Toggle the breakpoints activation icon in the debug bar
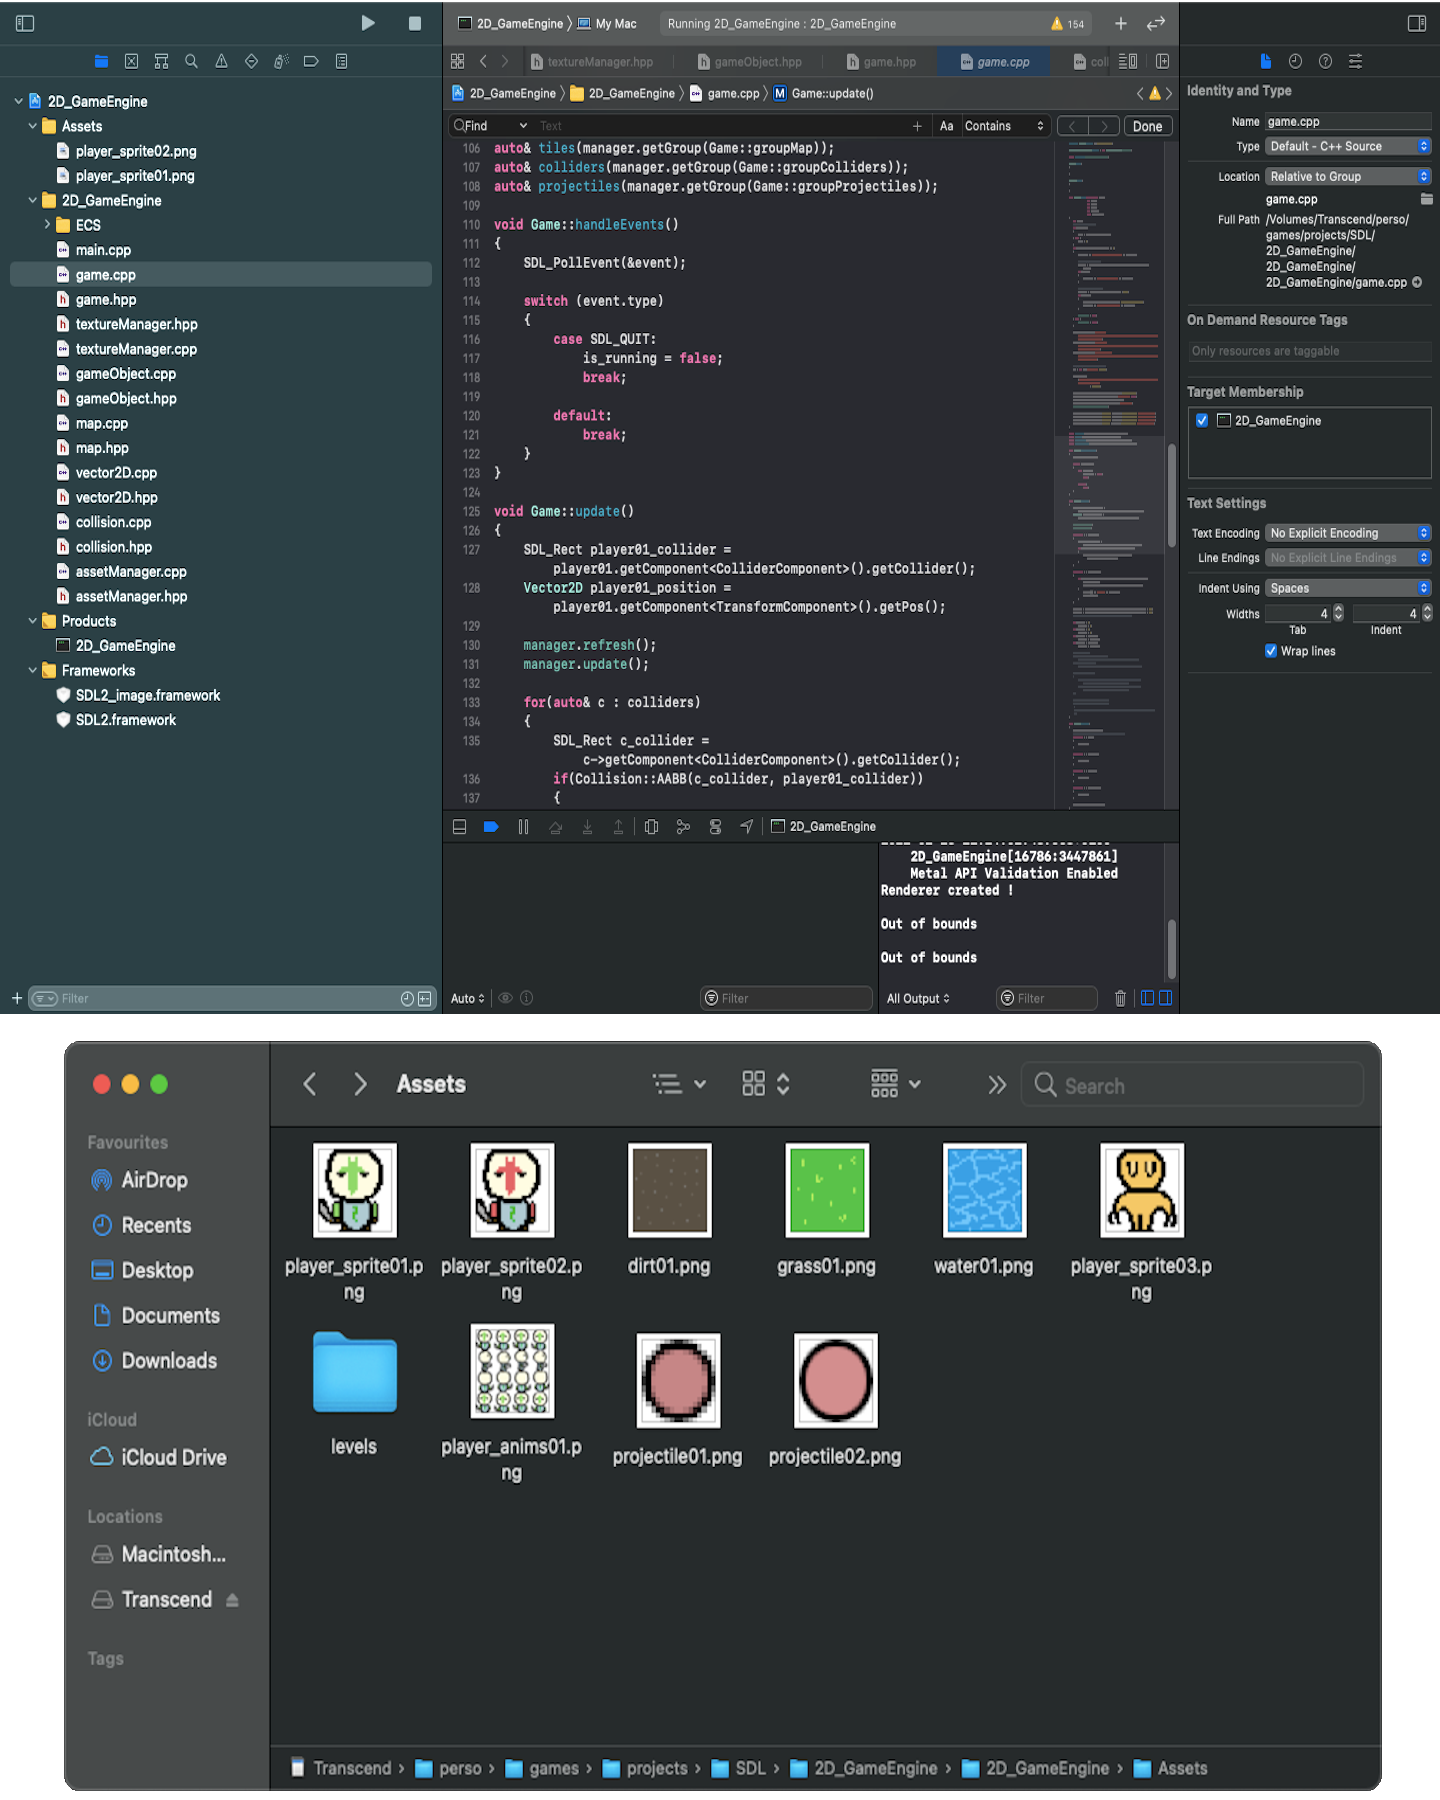Screen dimensions: 1440x1800 [491, 827]
